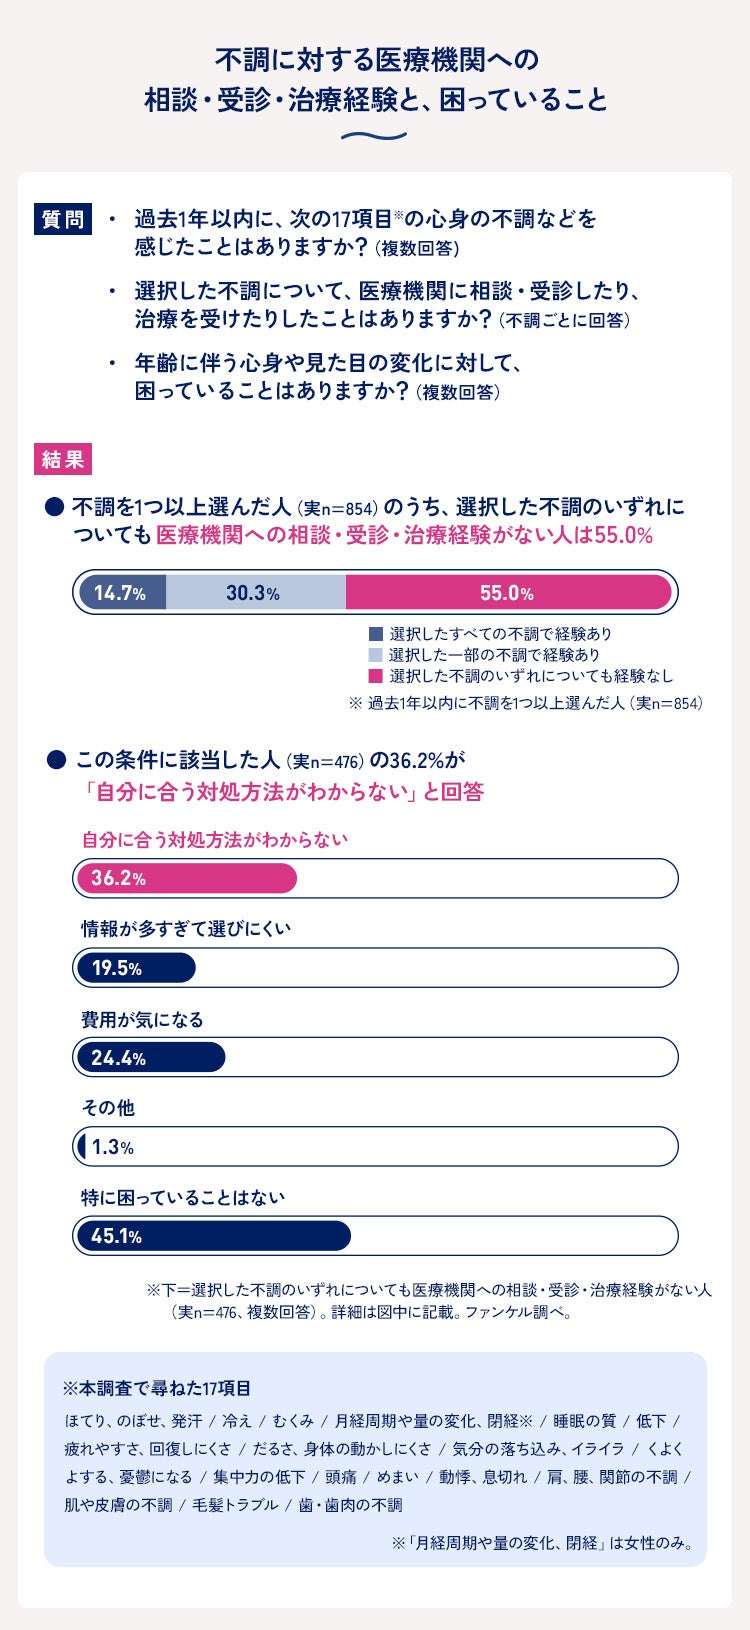
Task: Click the blue bullet before この条件に該当した人
Action: (56, 761)
